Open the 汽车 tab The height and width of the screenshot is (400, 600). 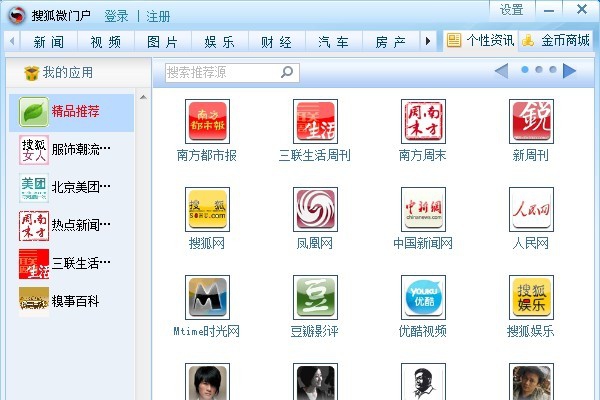[334, 42]
